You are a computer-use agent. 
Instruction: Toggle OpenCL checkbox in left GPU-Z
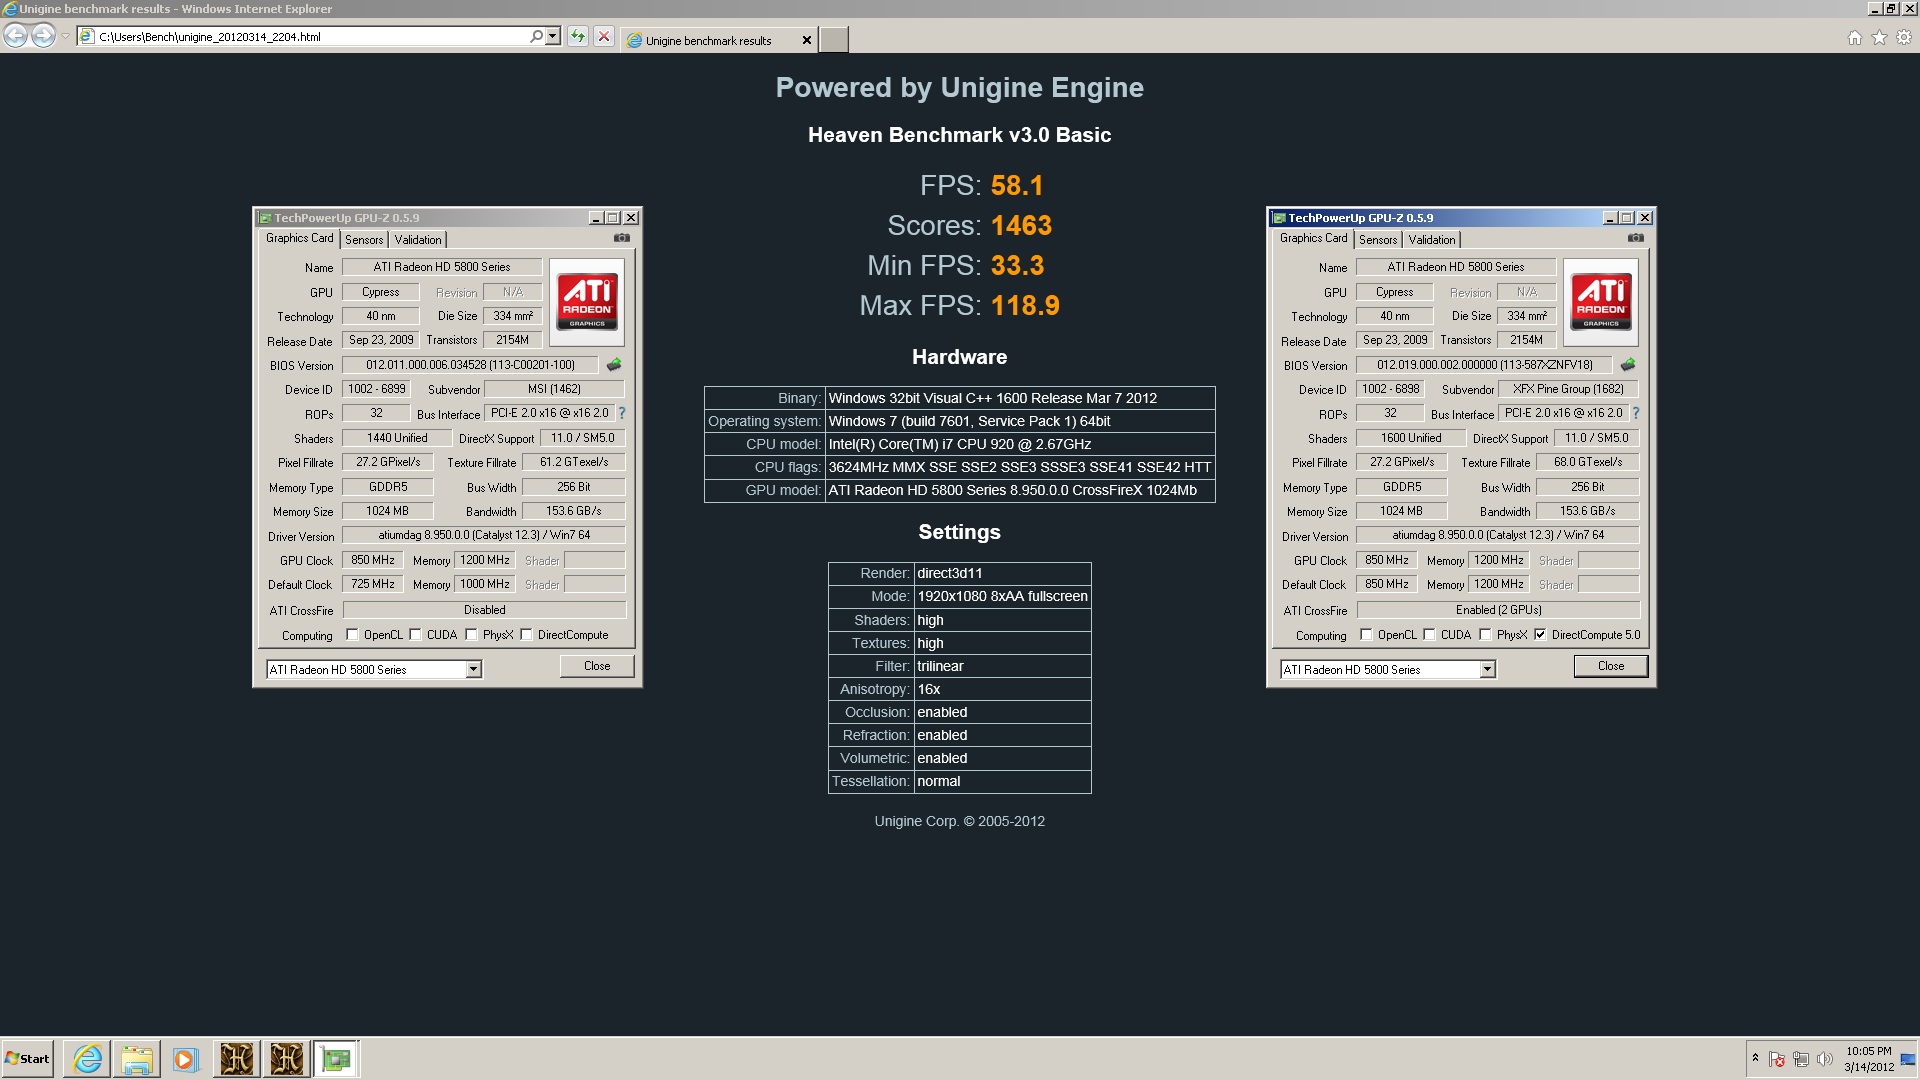tap(352, 634)
